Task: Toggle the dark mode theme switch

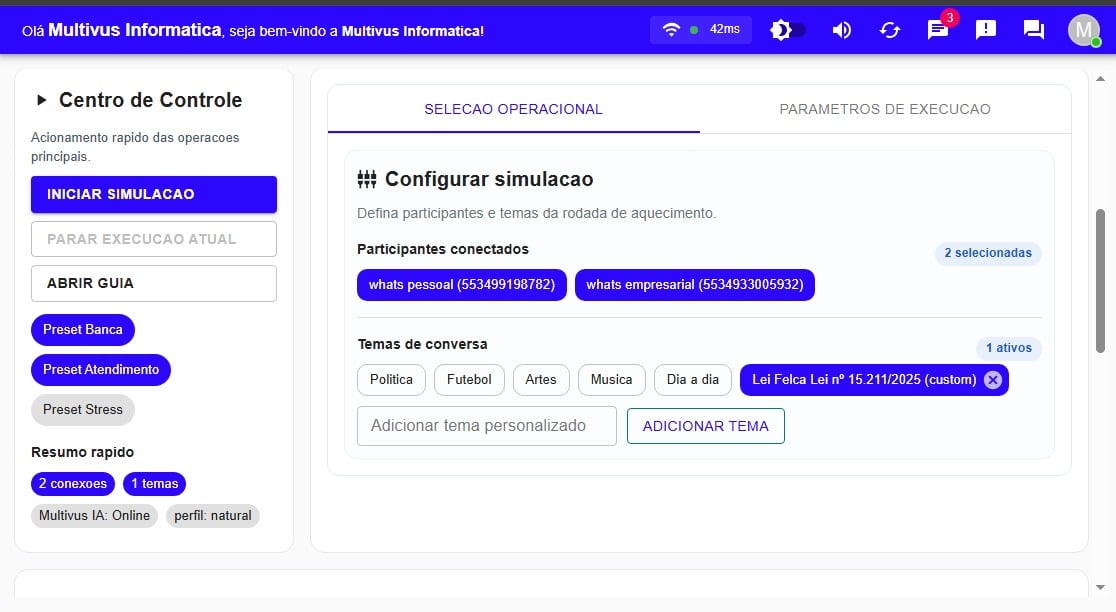Action: point(787,30)
